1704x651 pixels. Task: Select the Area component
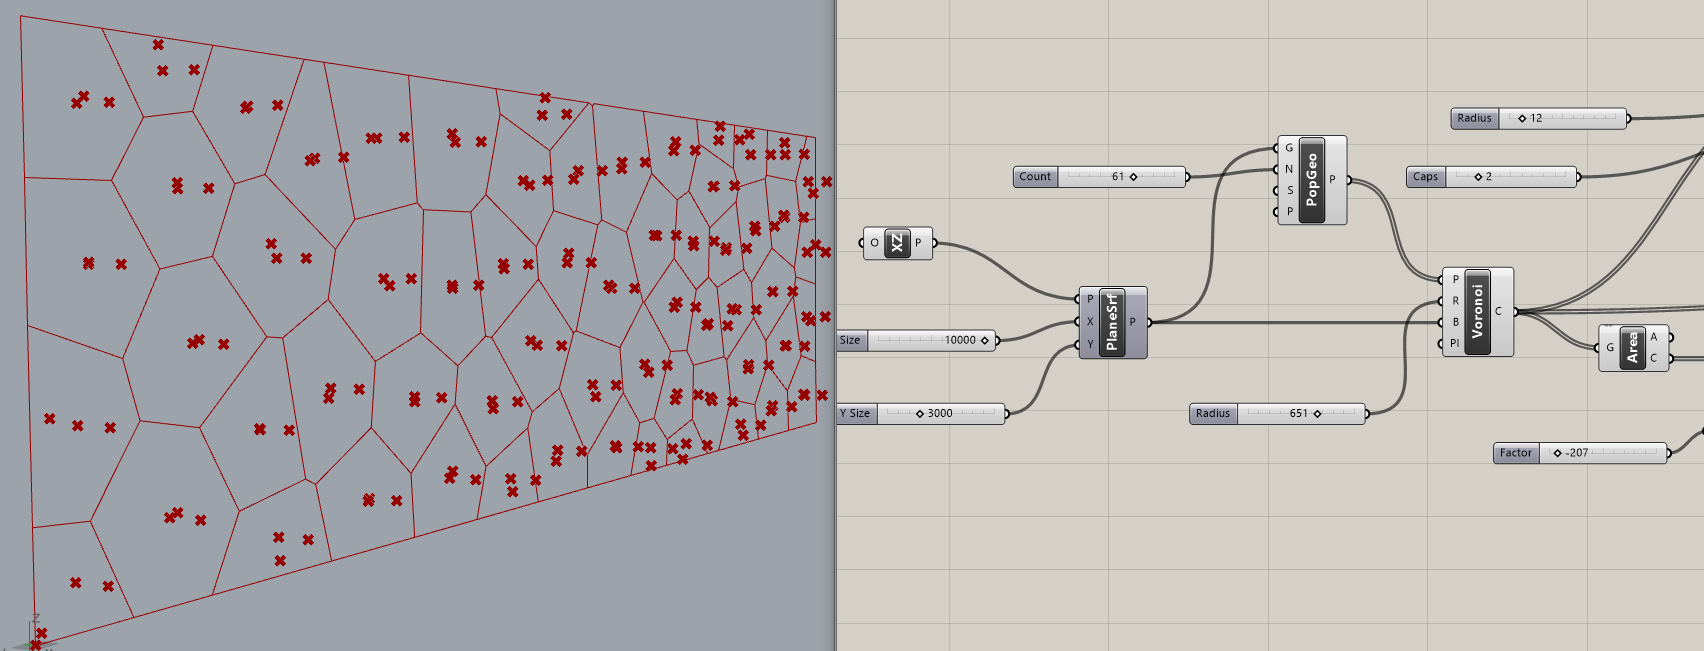click(1632, 348)
